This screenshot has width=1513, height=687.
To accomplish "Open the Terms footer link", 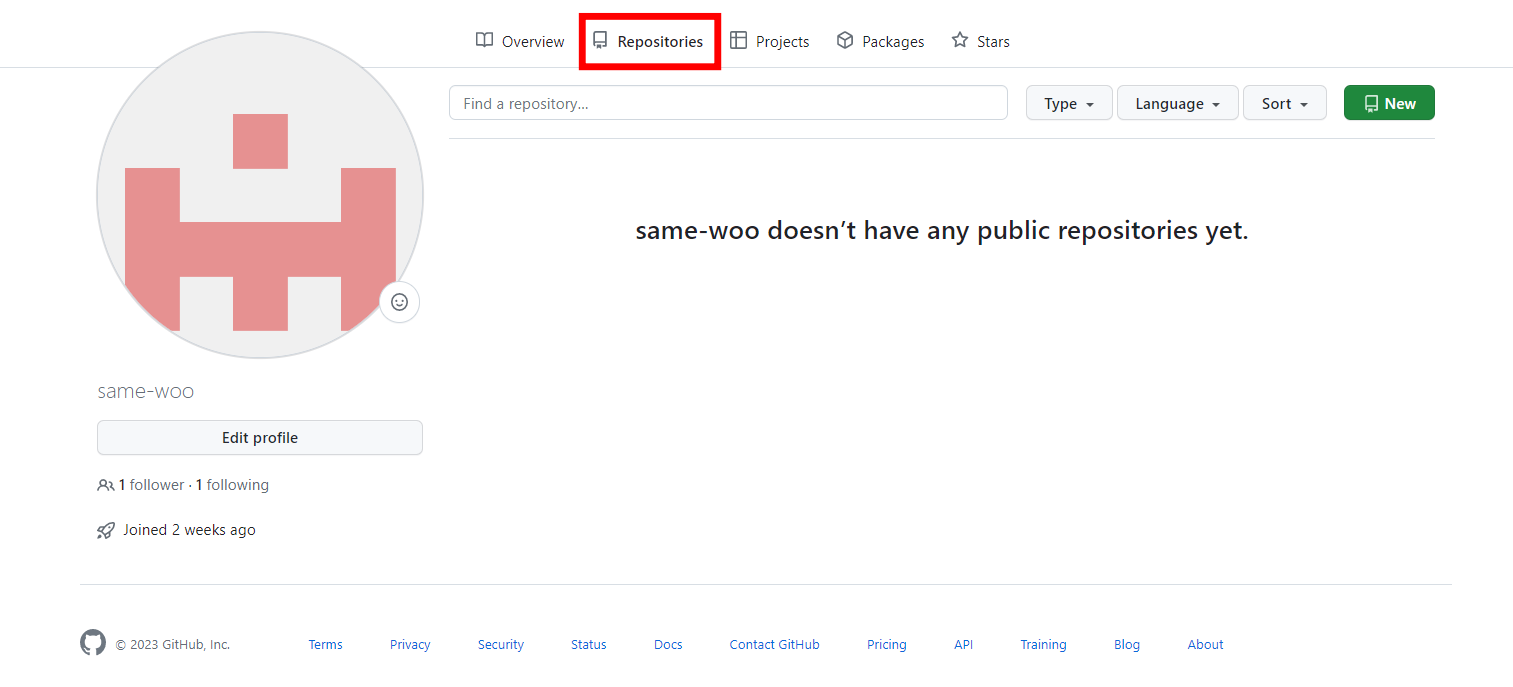I will [x=325, y=645].
